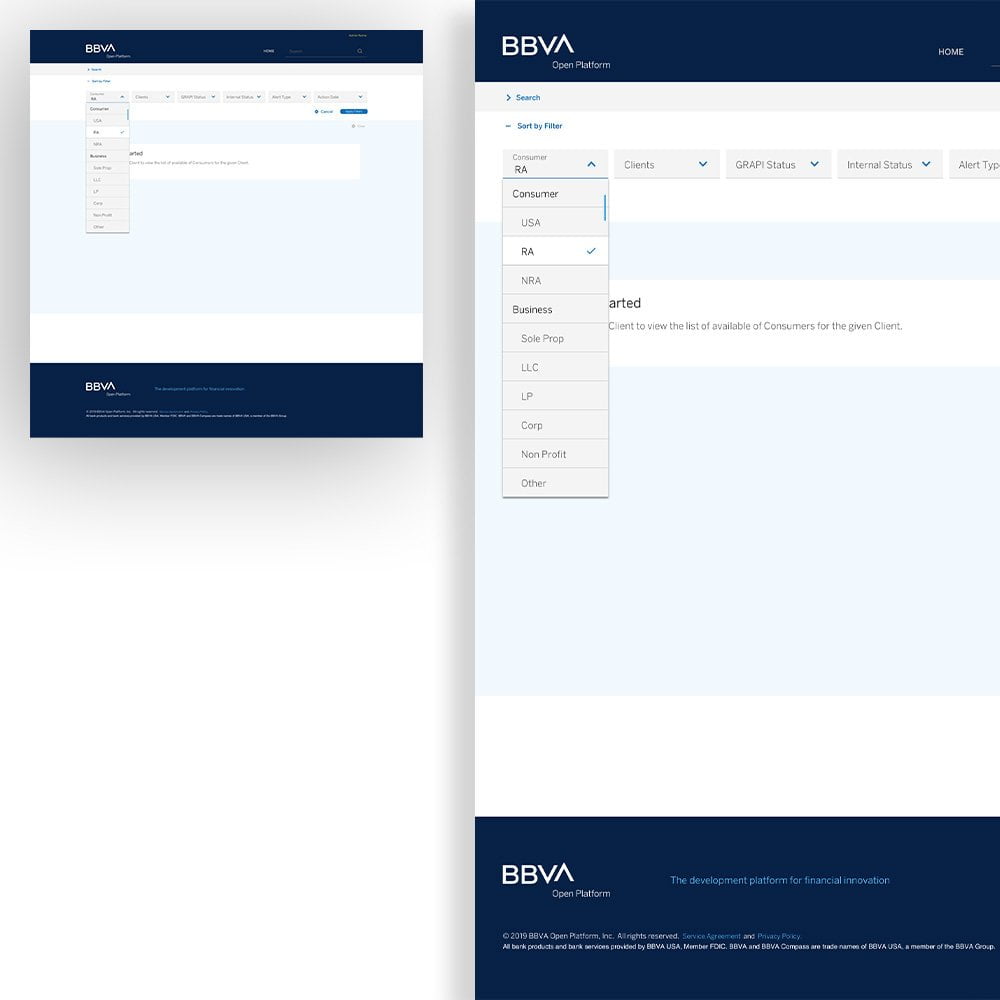1000x1000 pixels.
Task: Click the checkmark beside RA in enlarged list
Action: coord(591,251)
